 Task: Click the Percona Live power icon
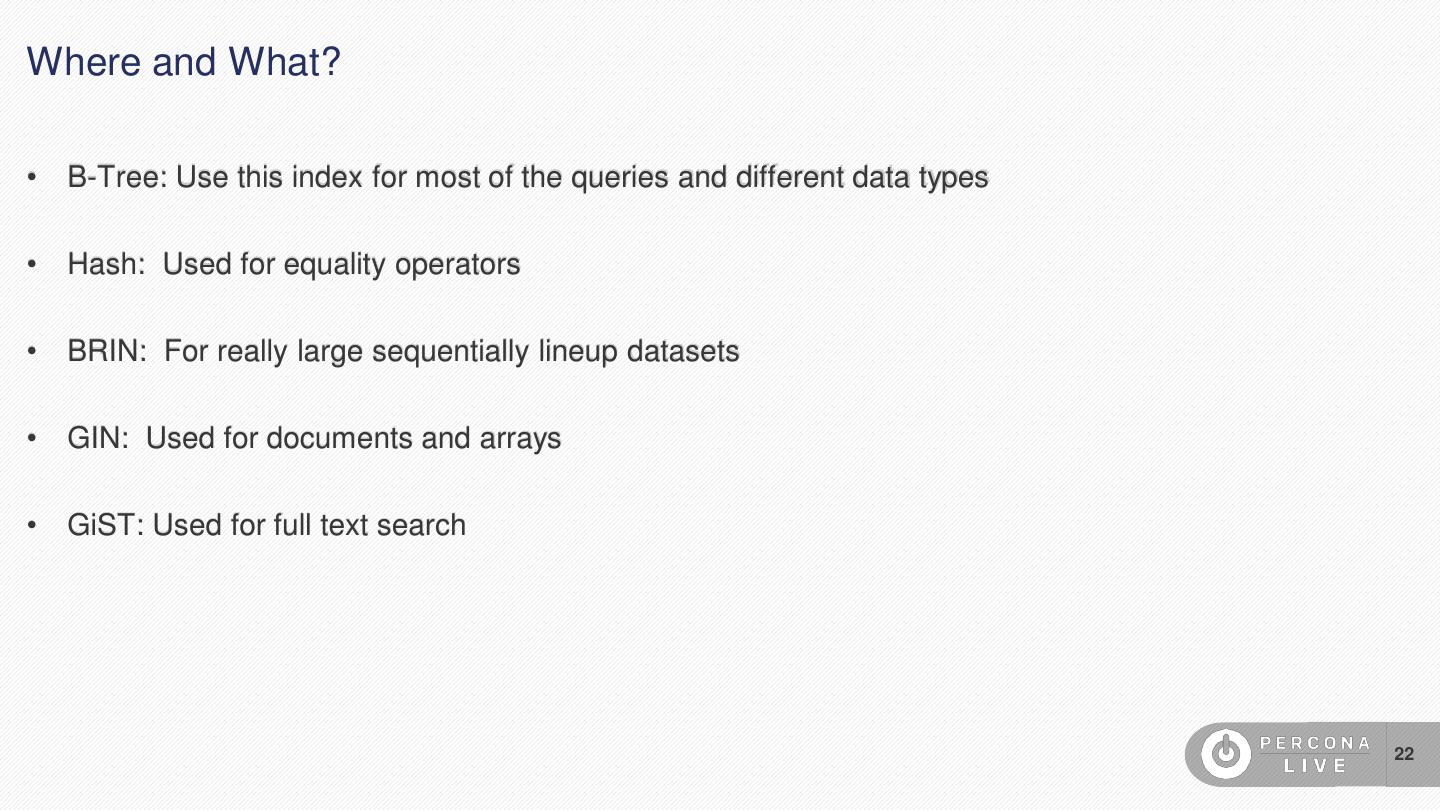[1225, 754]
